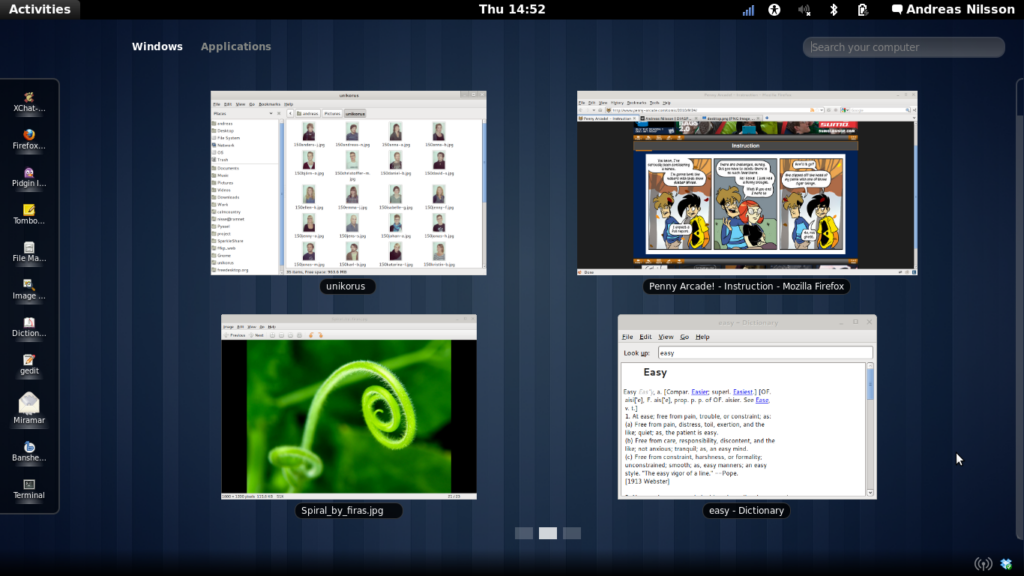Open the Go menu in the Dictionary window
Viewport: 1024px width, 576px height.
click(685, 337)
